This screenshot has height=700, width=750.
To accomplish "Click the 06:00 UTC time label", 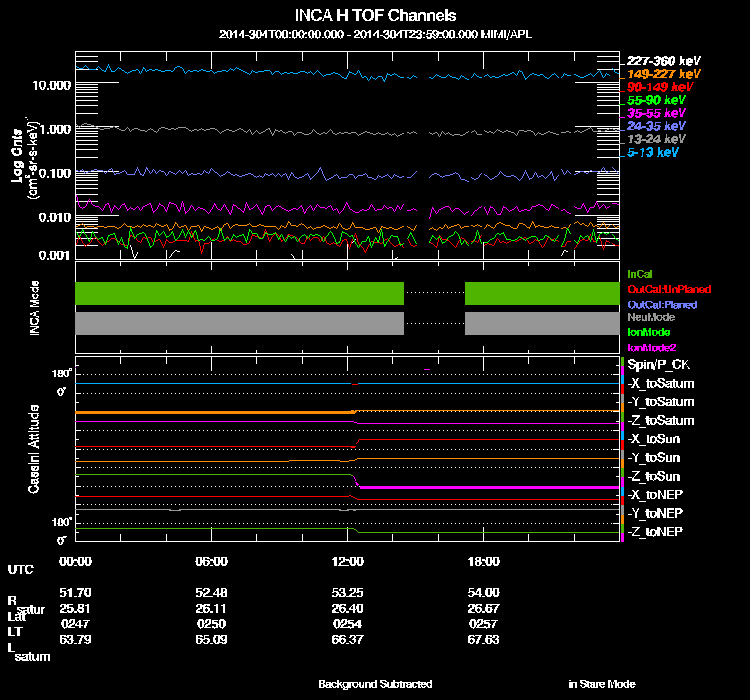I will pos(212,561).
